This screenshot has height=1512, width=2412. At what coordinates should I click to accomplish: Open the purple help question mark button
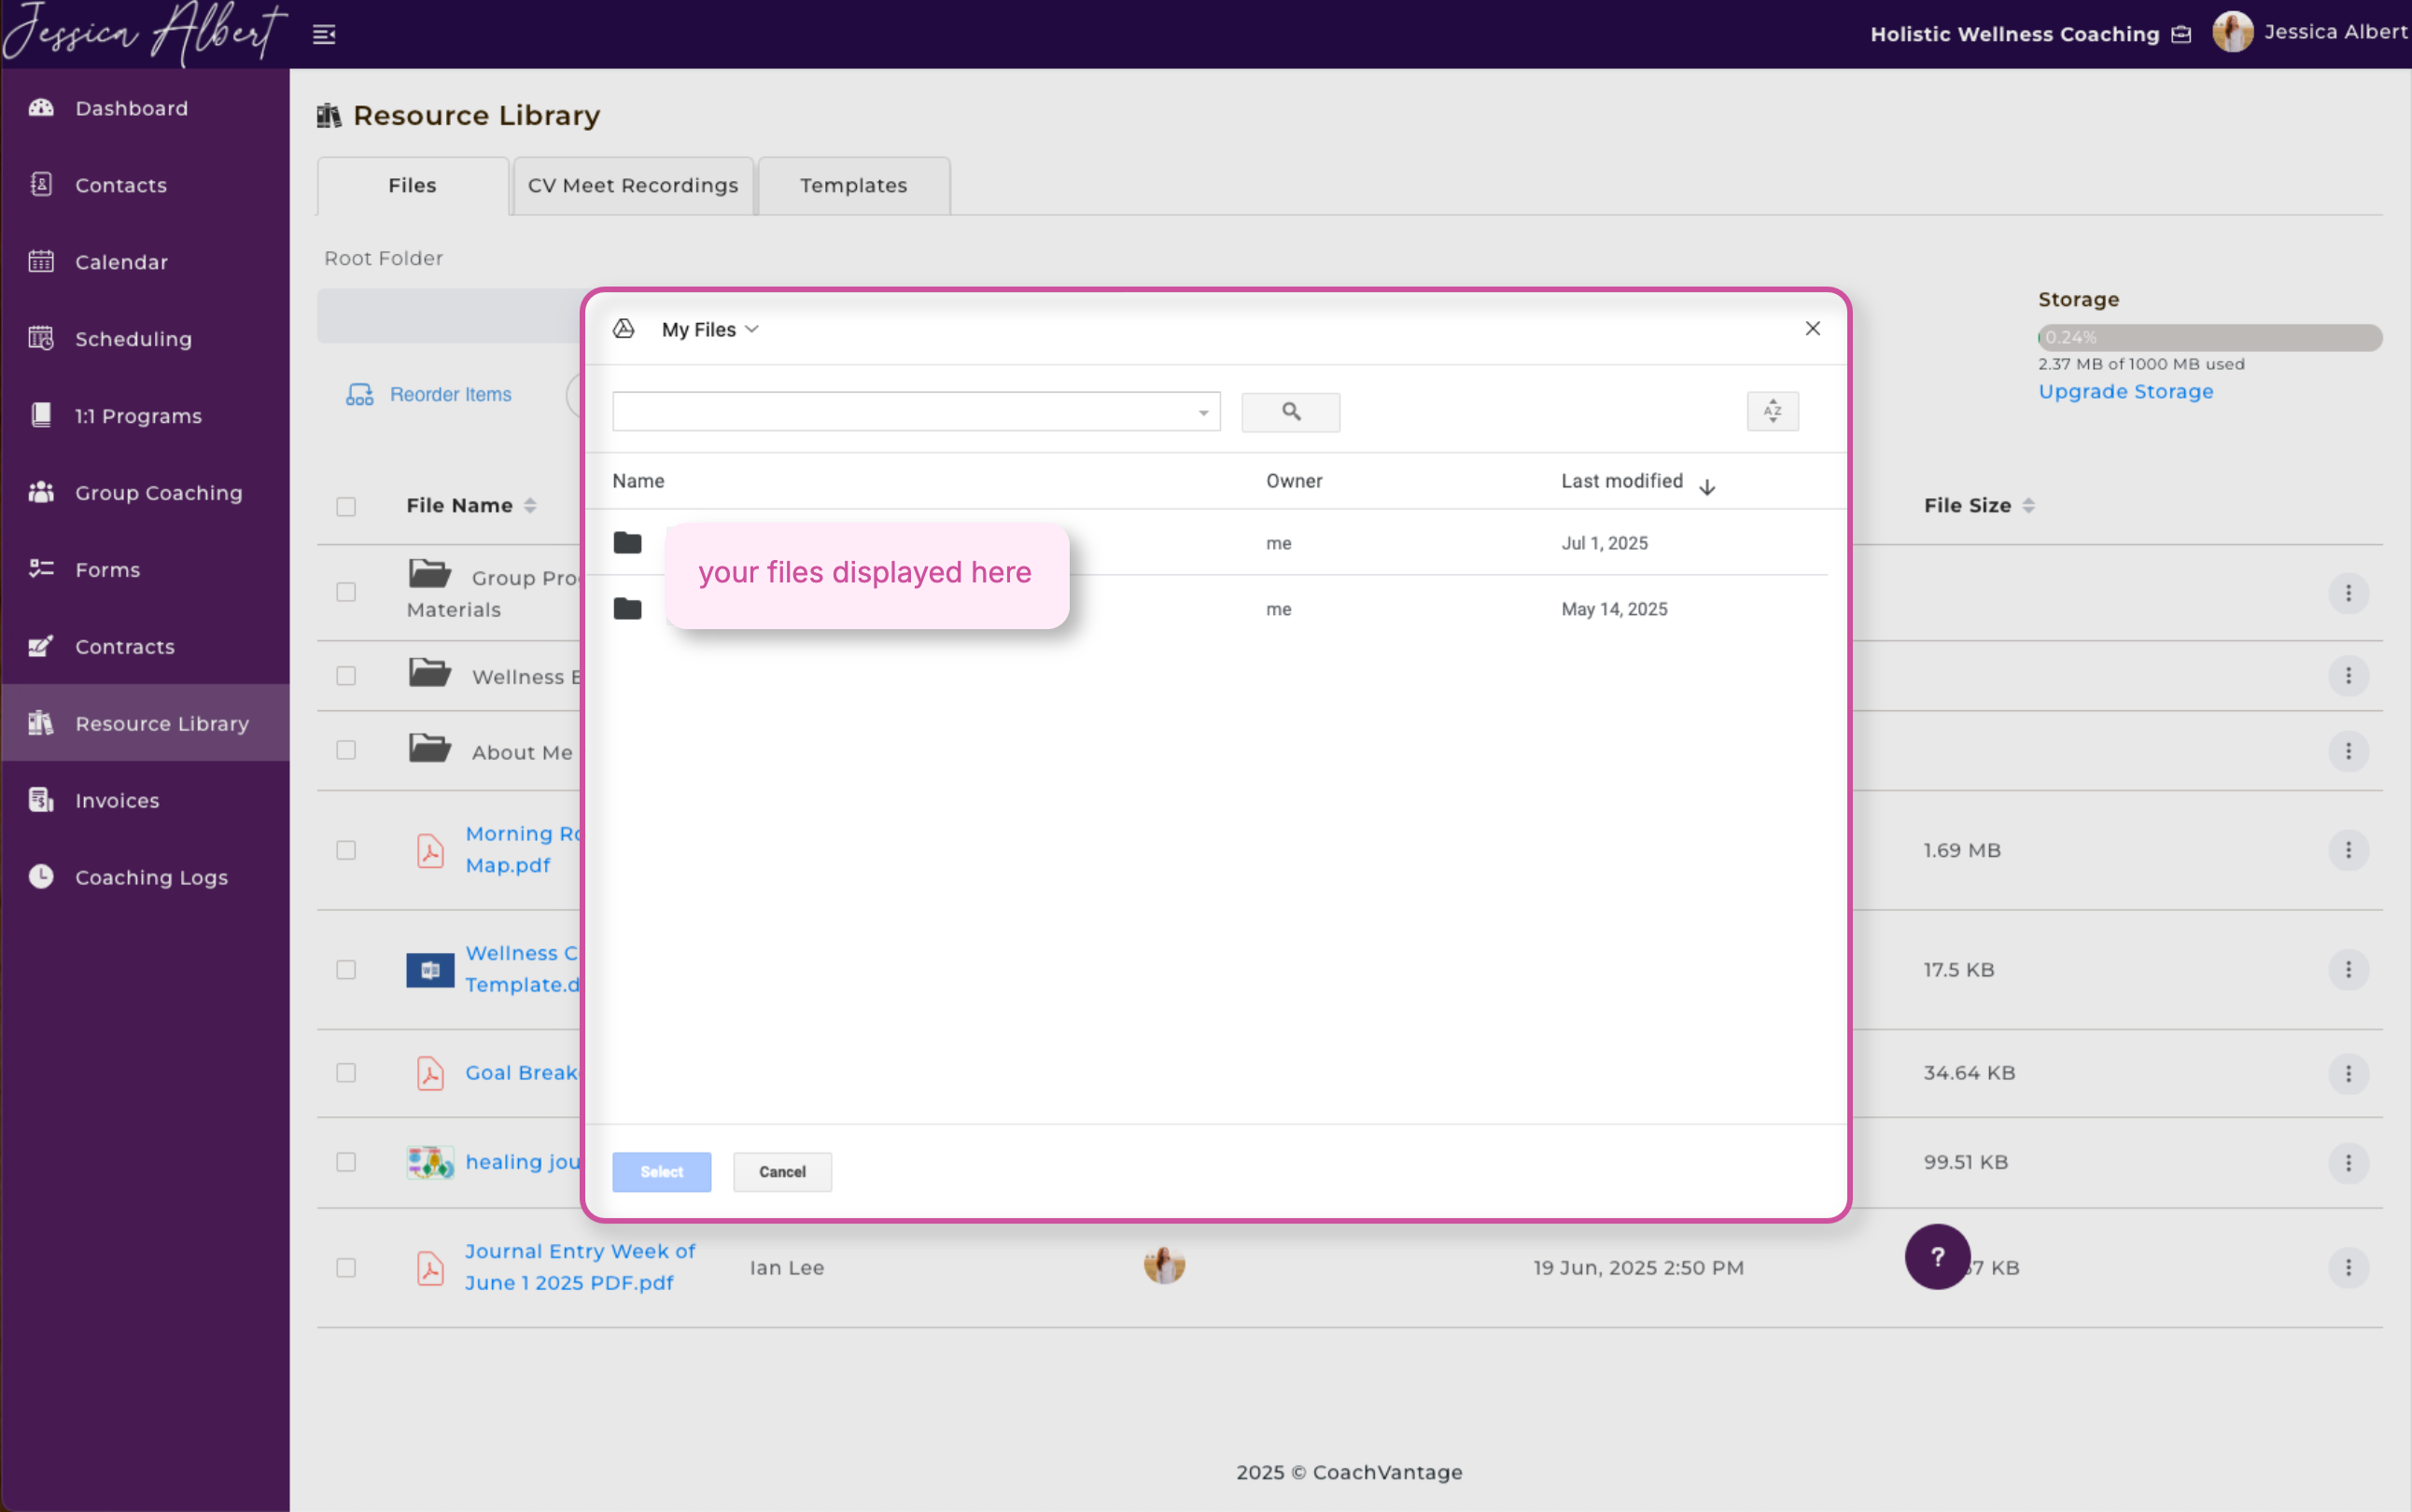coord(1936,1257)
